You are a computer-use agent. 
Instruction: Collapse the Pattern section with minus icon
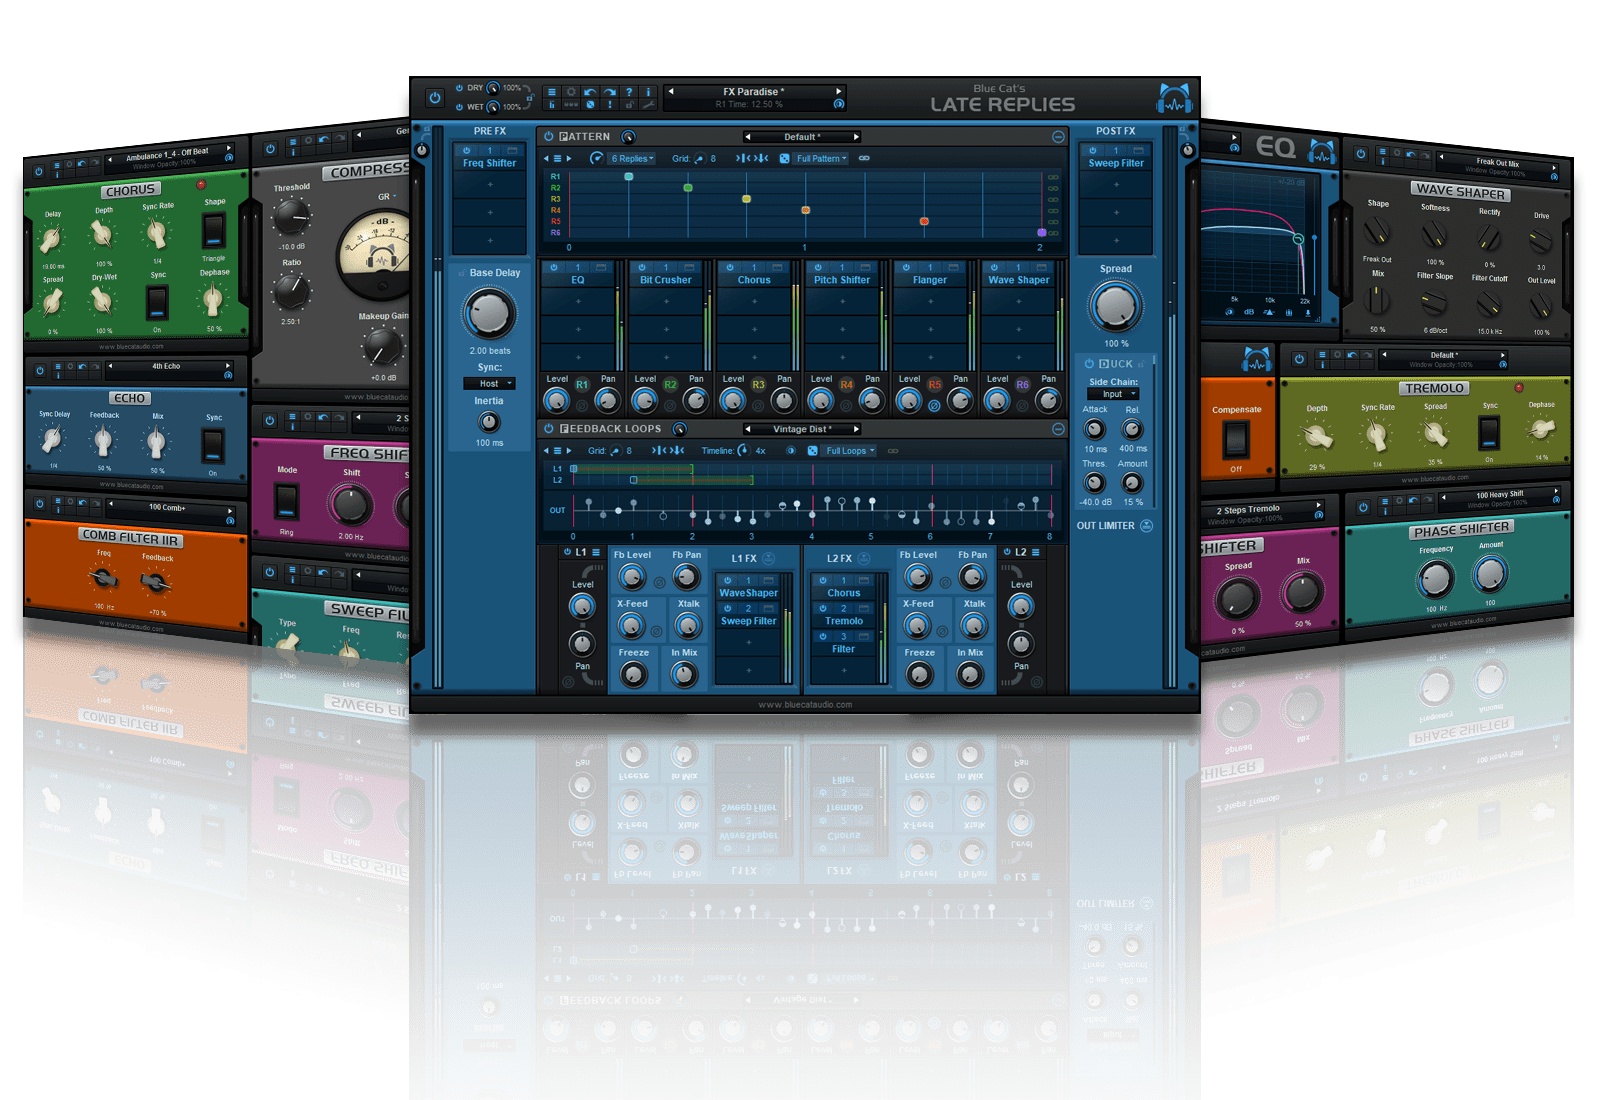point(1058,137)
